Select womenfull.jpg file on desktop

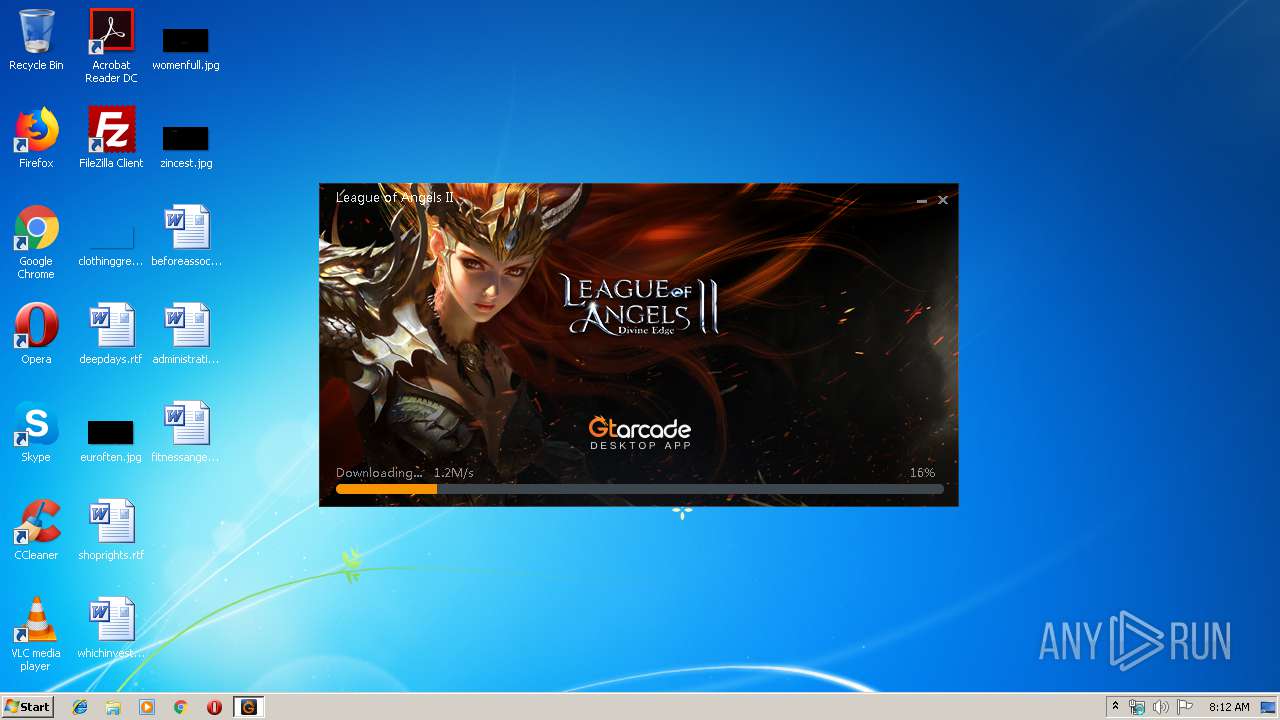coord(186,48)
